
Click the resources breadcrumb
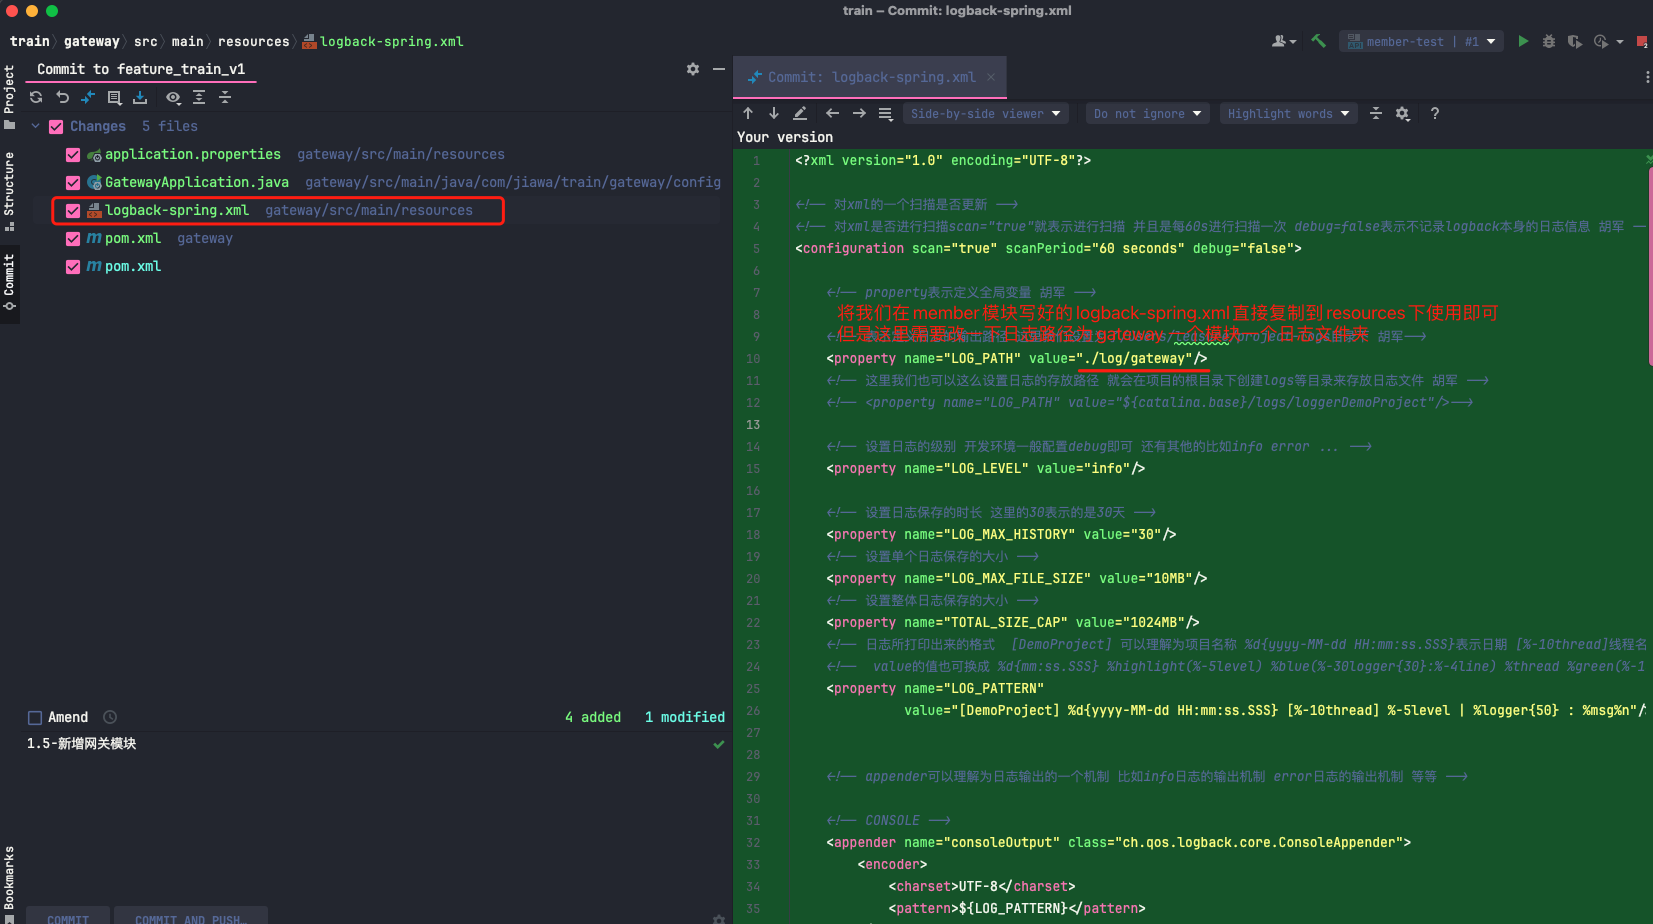(253, 41)
